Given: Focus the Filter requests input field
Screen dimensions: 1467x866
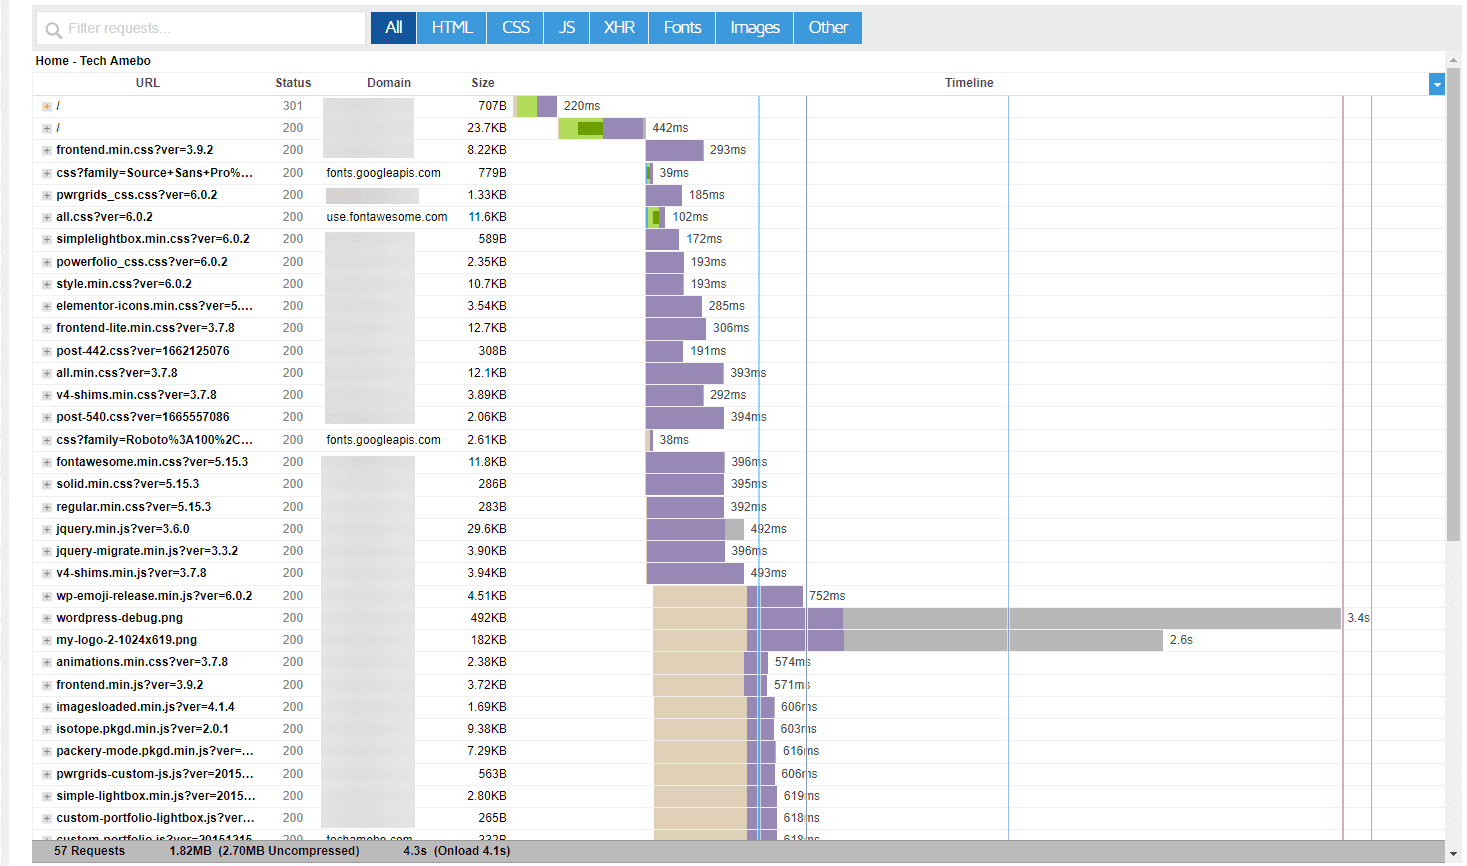Looking at the screenshot, I should [x=201, y=28].
